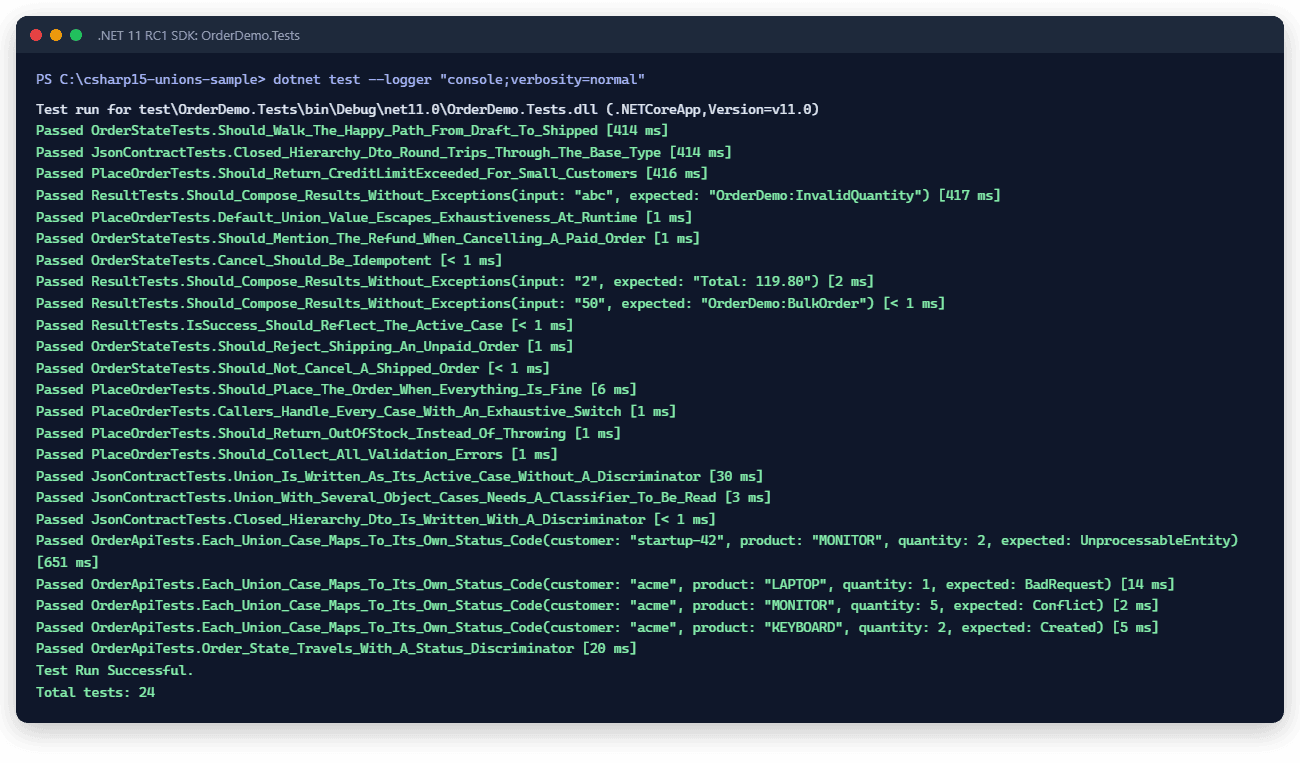The width and height of the screenshot is (1300, 763).
Task: Click the Union_With_Several_Object_Cases_Needs_A_Classifier_To_Be_Read line
Action: click(x=403, y=497)
